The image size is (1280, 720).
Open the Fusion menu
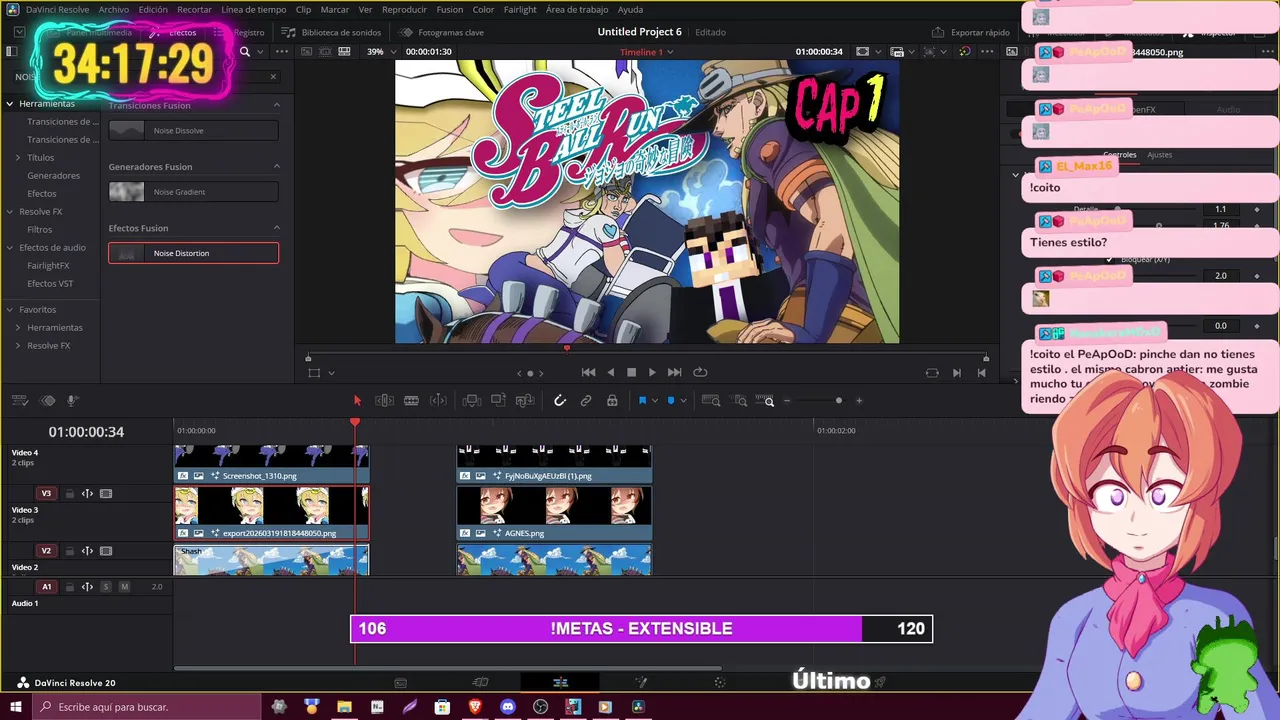(450, 9)
